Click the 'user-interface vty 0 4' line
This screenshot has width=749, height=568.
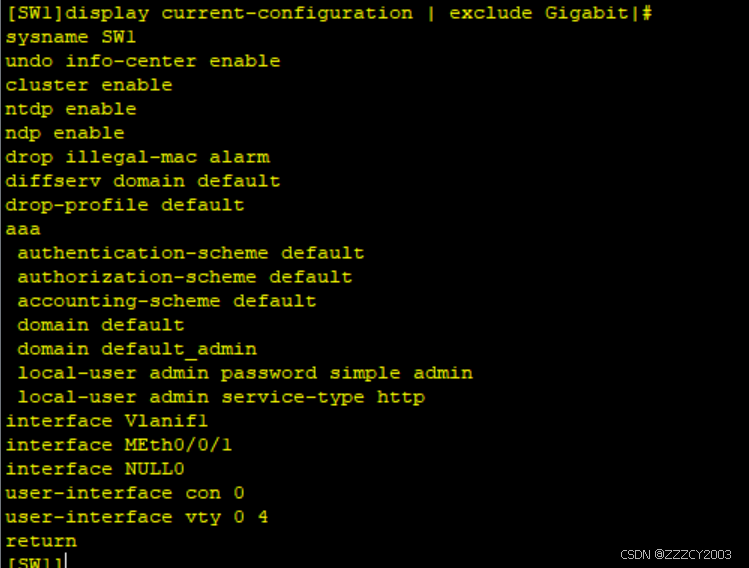(x=136, y=517)
